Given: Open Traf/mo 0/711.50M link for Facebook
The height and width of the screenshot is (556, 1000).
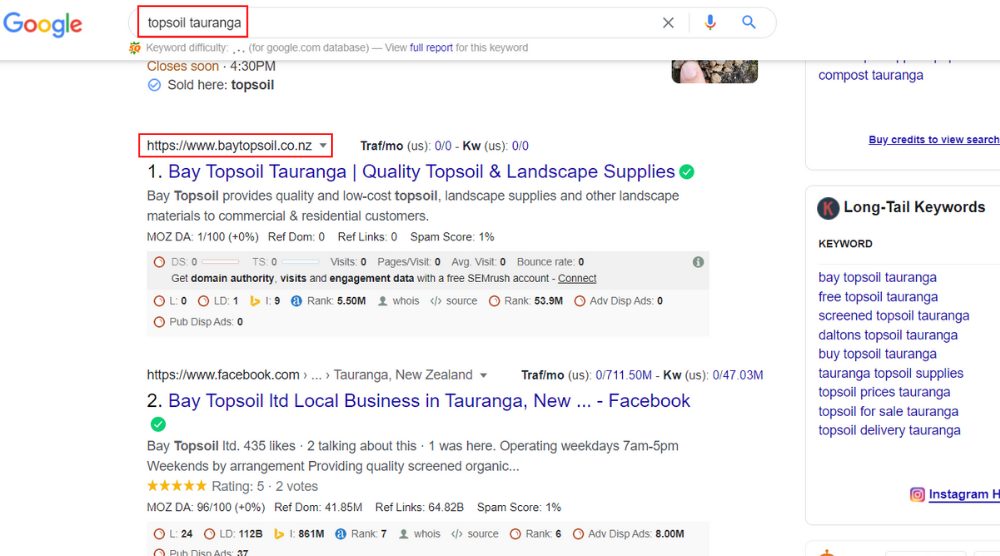Looking at the screenshot, I should tap(624, 376).
